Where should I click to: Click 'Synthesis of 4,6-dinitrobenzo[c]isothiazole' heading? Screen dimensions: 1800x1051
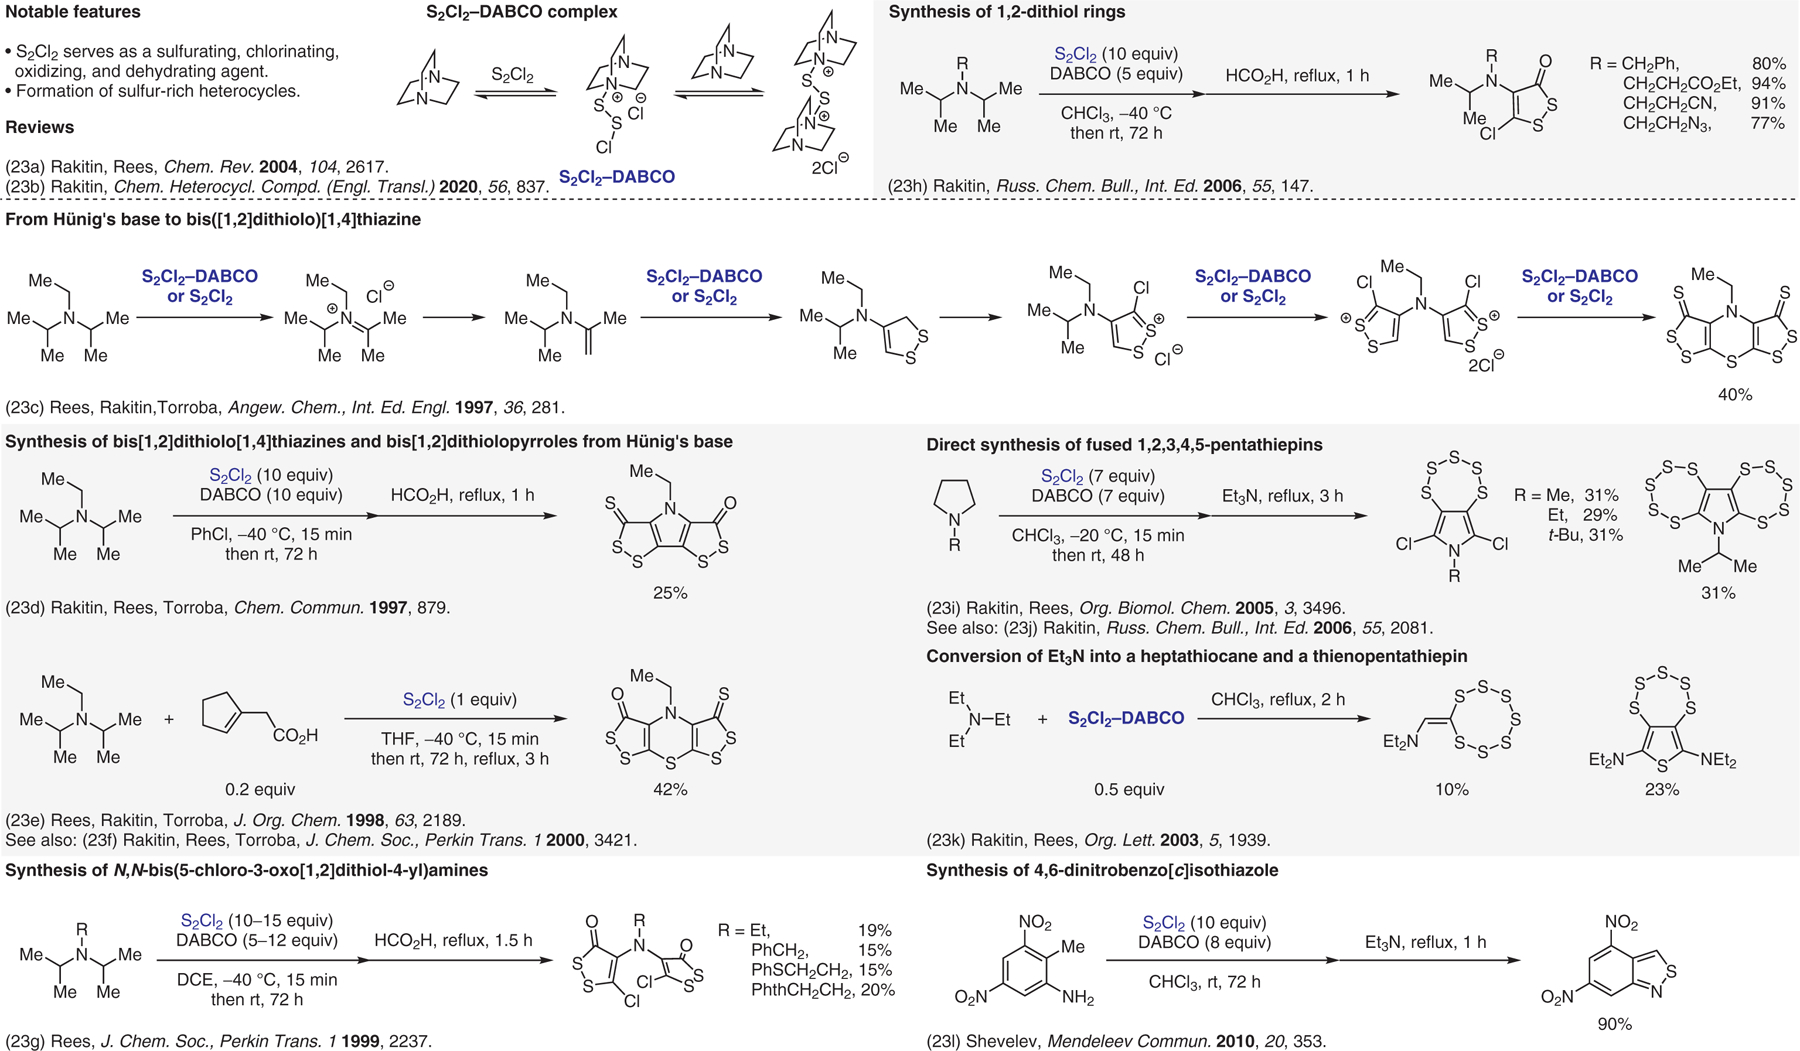(1102, 870)
